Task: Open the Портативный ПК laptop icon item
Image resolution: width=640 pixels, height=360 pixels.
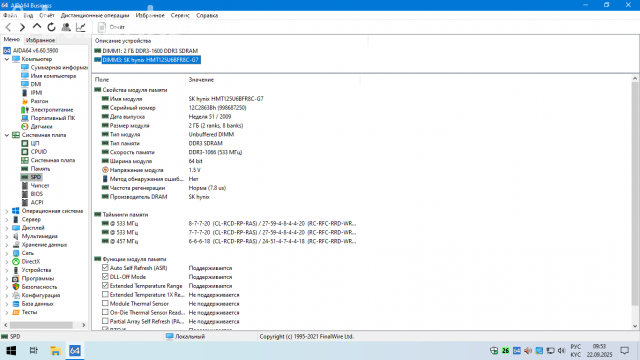Action: (x=25, y=118)
